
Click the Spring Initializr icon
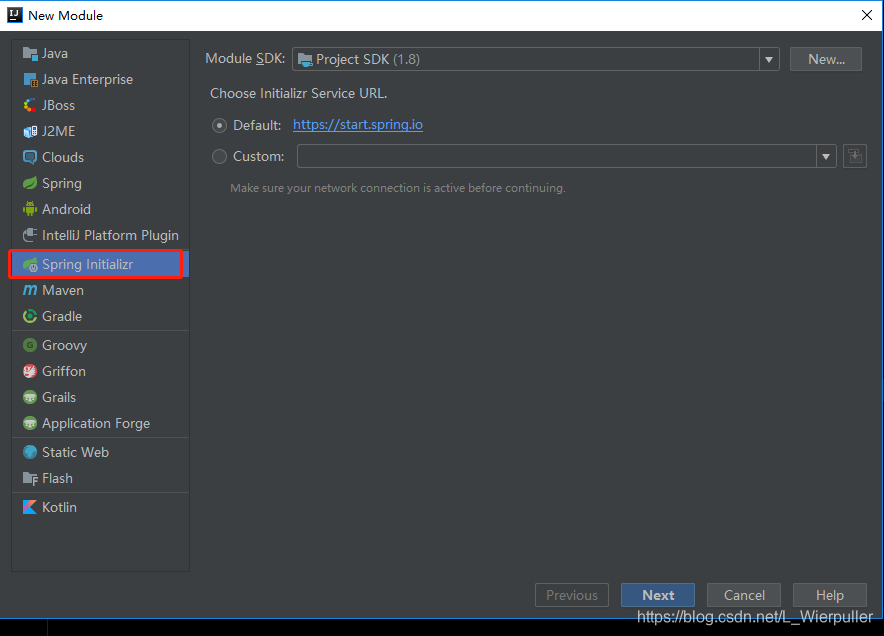pos(30,264)
